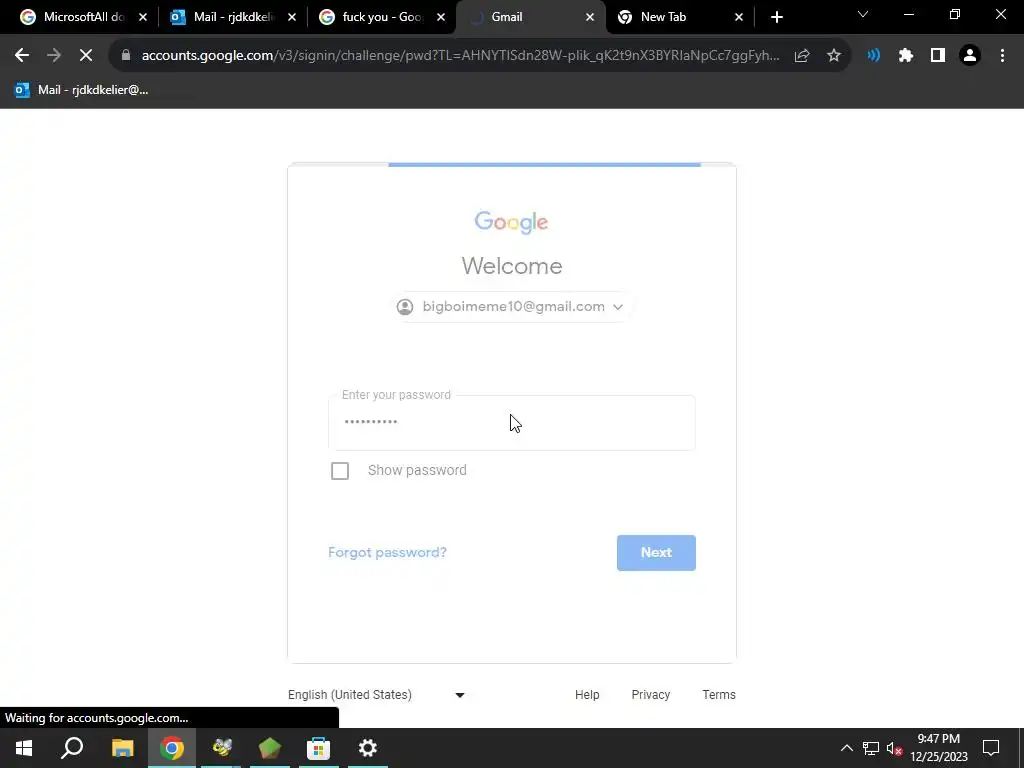1024x768 pixels.
Task: Share this page icon in address bar
Action: click(802, 56)
